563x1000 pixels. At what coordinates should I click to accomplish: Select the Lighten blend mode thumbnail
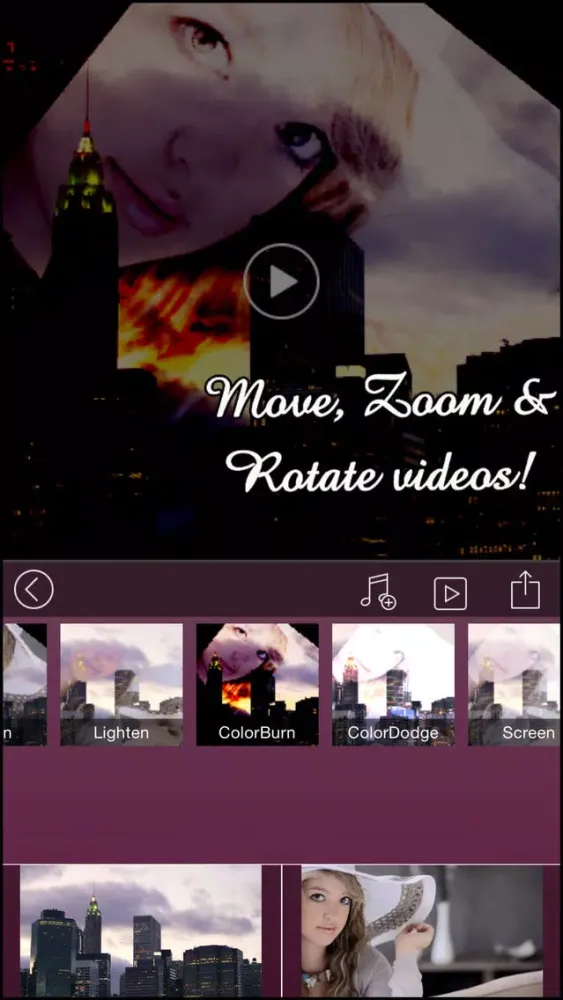tap(121, 684)
